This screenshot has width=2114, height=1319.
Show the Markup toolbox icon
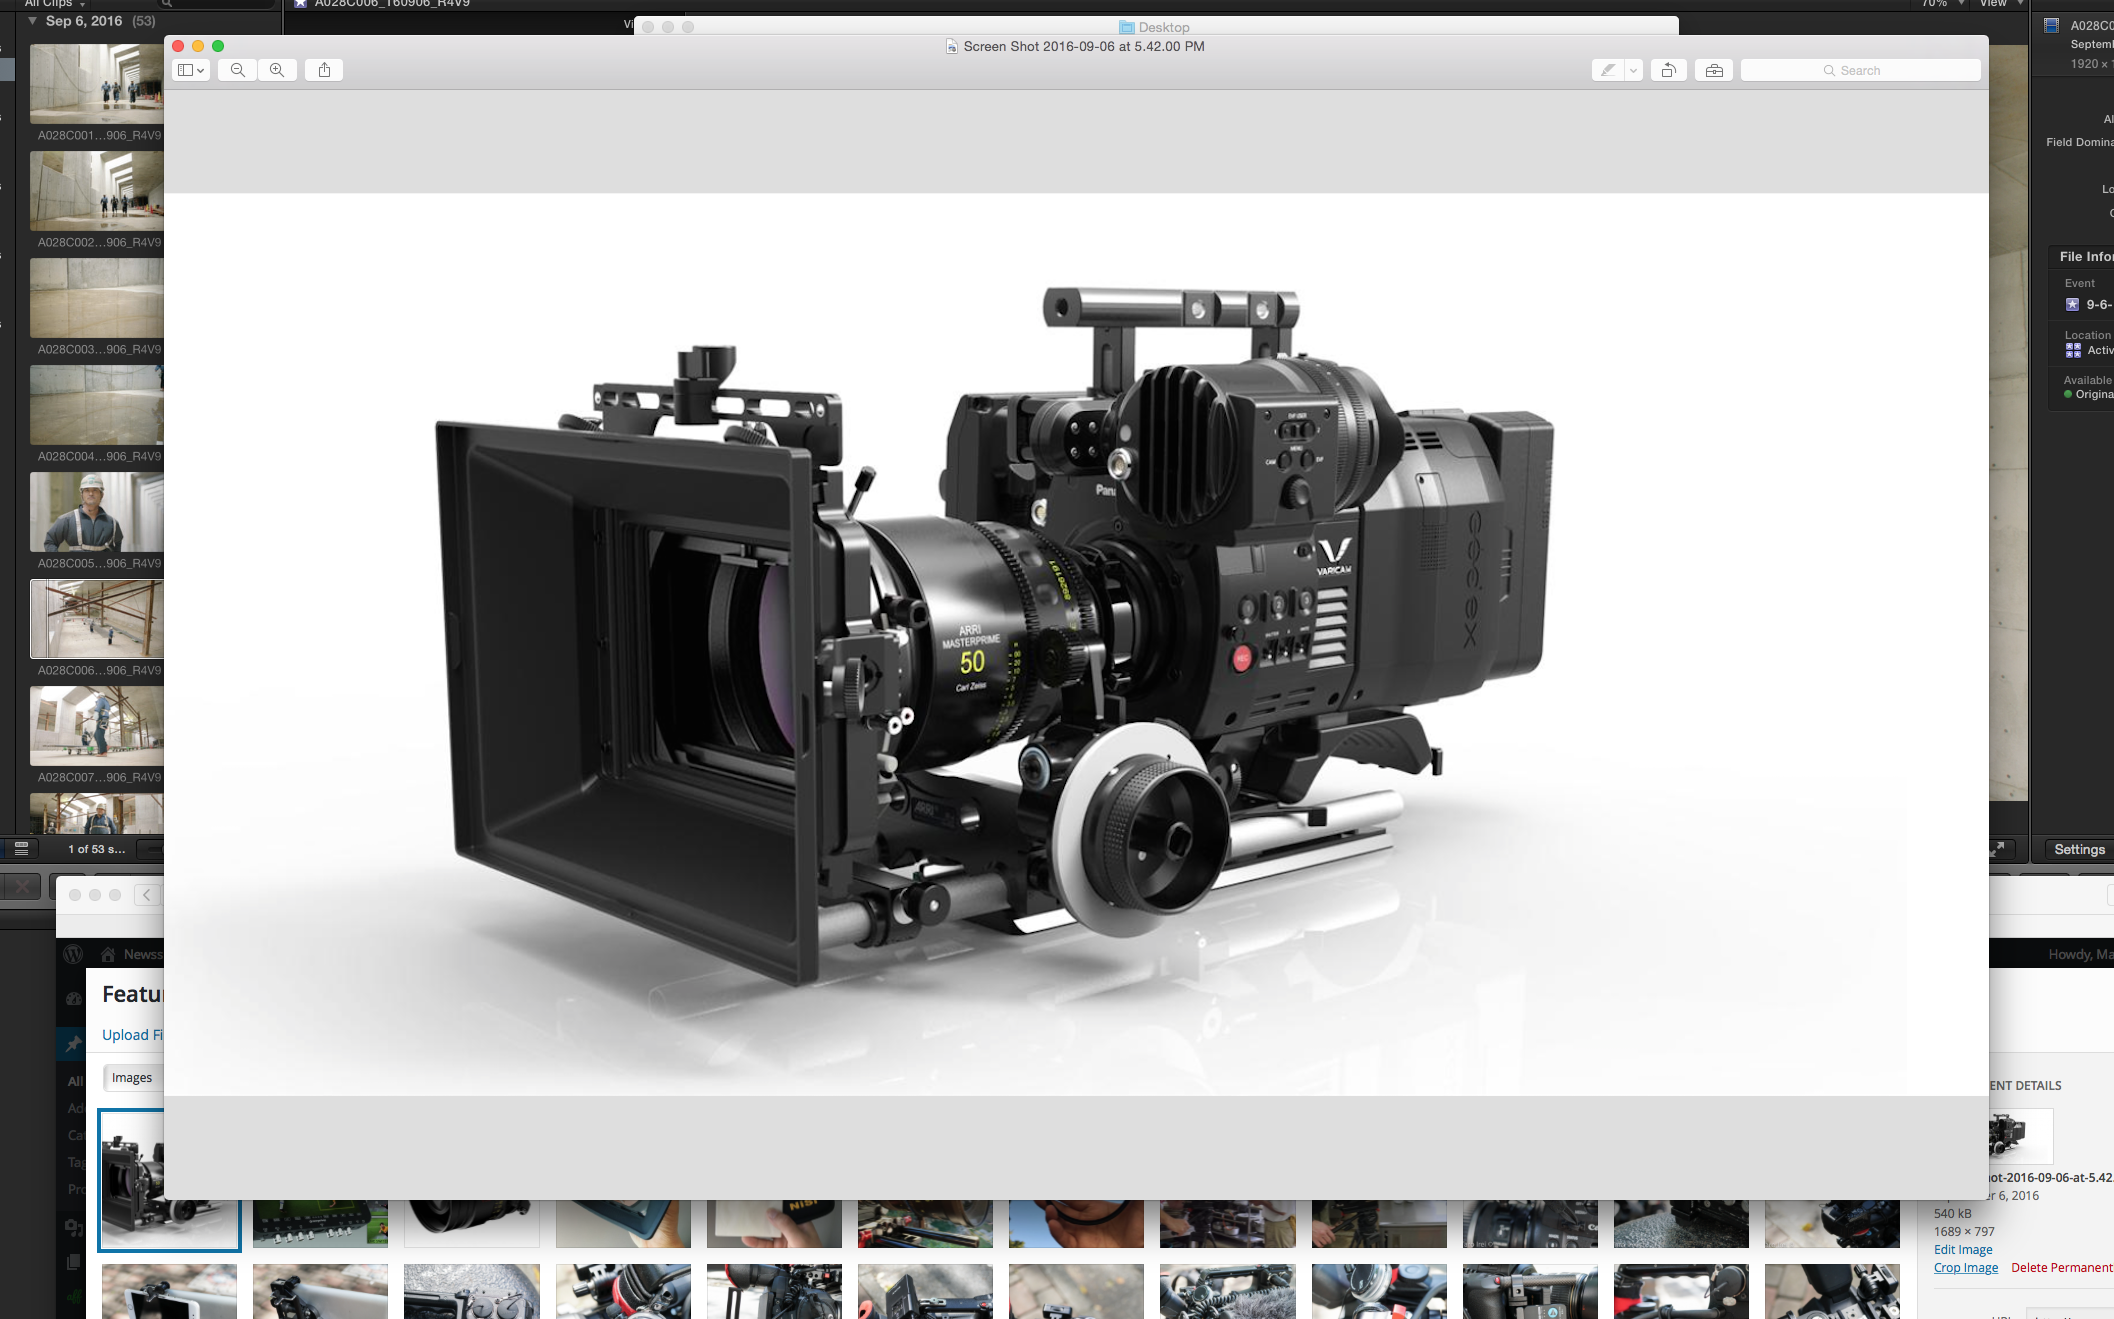point(1714,70)
